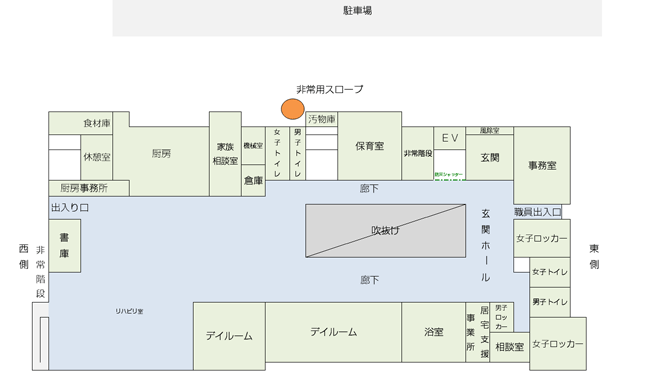Click the 職員出入口 label

click(x=538, y=212)
